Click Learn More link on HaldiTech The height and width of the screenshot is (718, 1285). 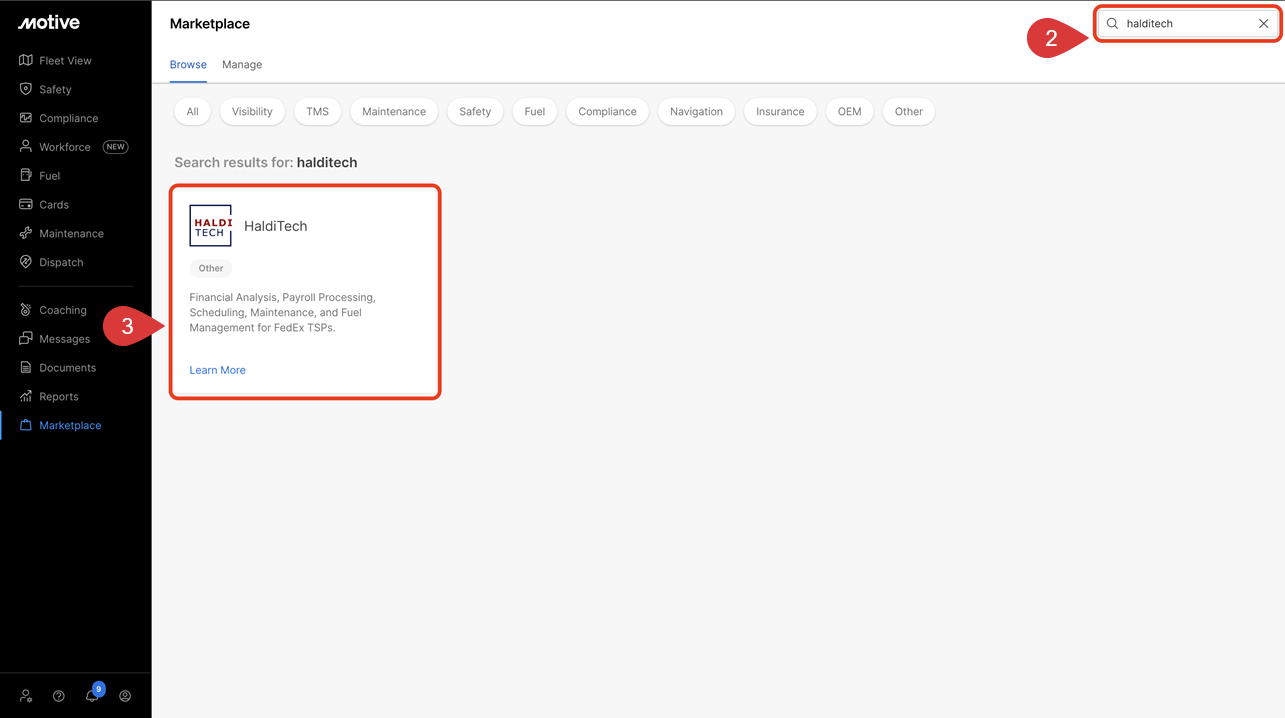pos(217,370)
